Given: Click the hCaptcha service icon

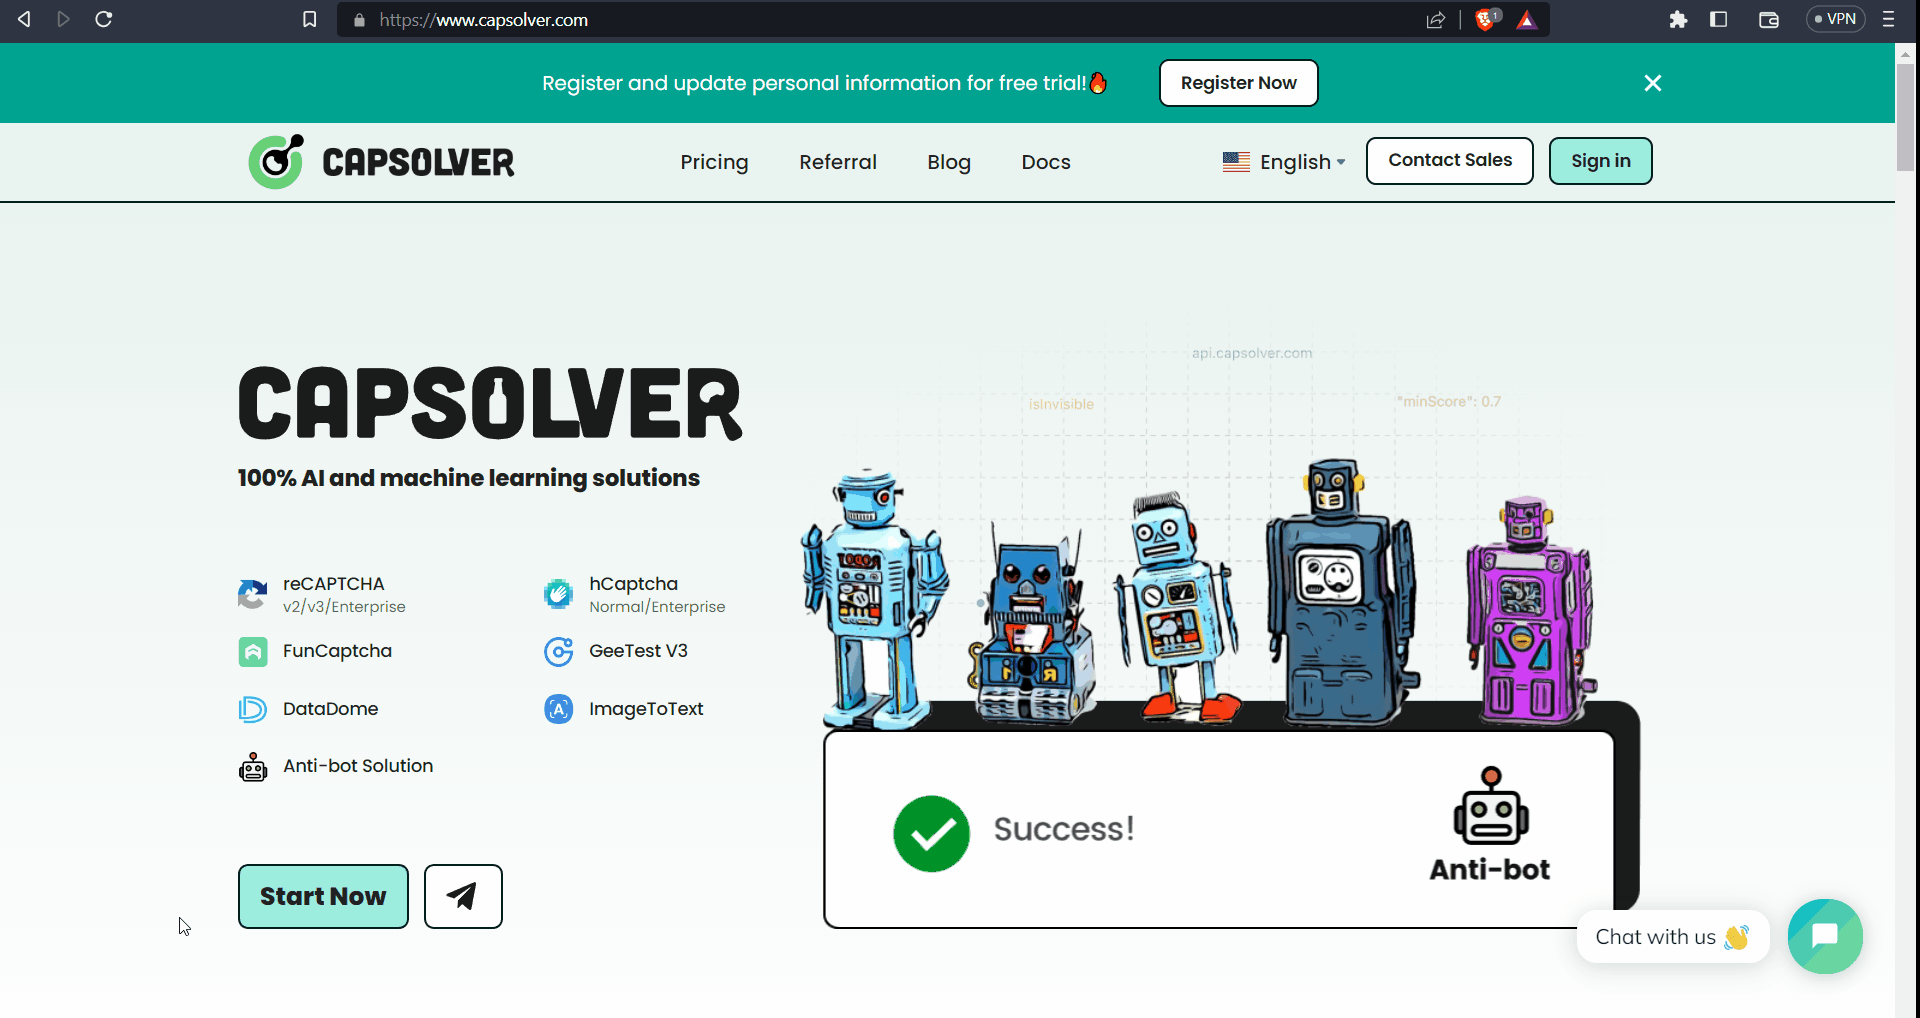Looking at the screenshot, I should click(559, 594).
